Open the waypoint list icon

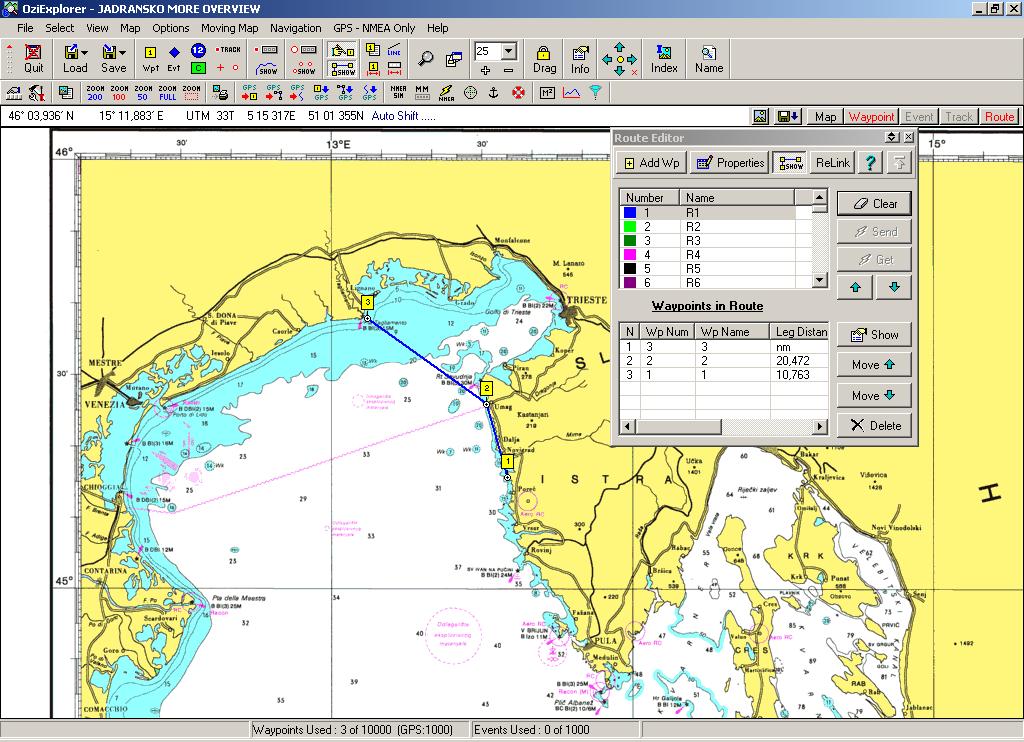tap(373, 50)
